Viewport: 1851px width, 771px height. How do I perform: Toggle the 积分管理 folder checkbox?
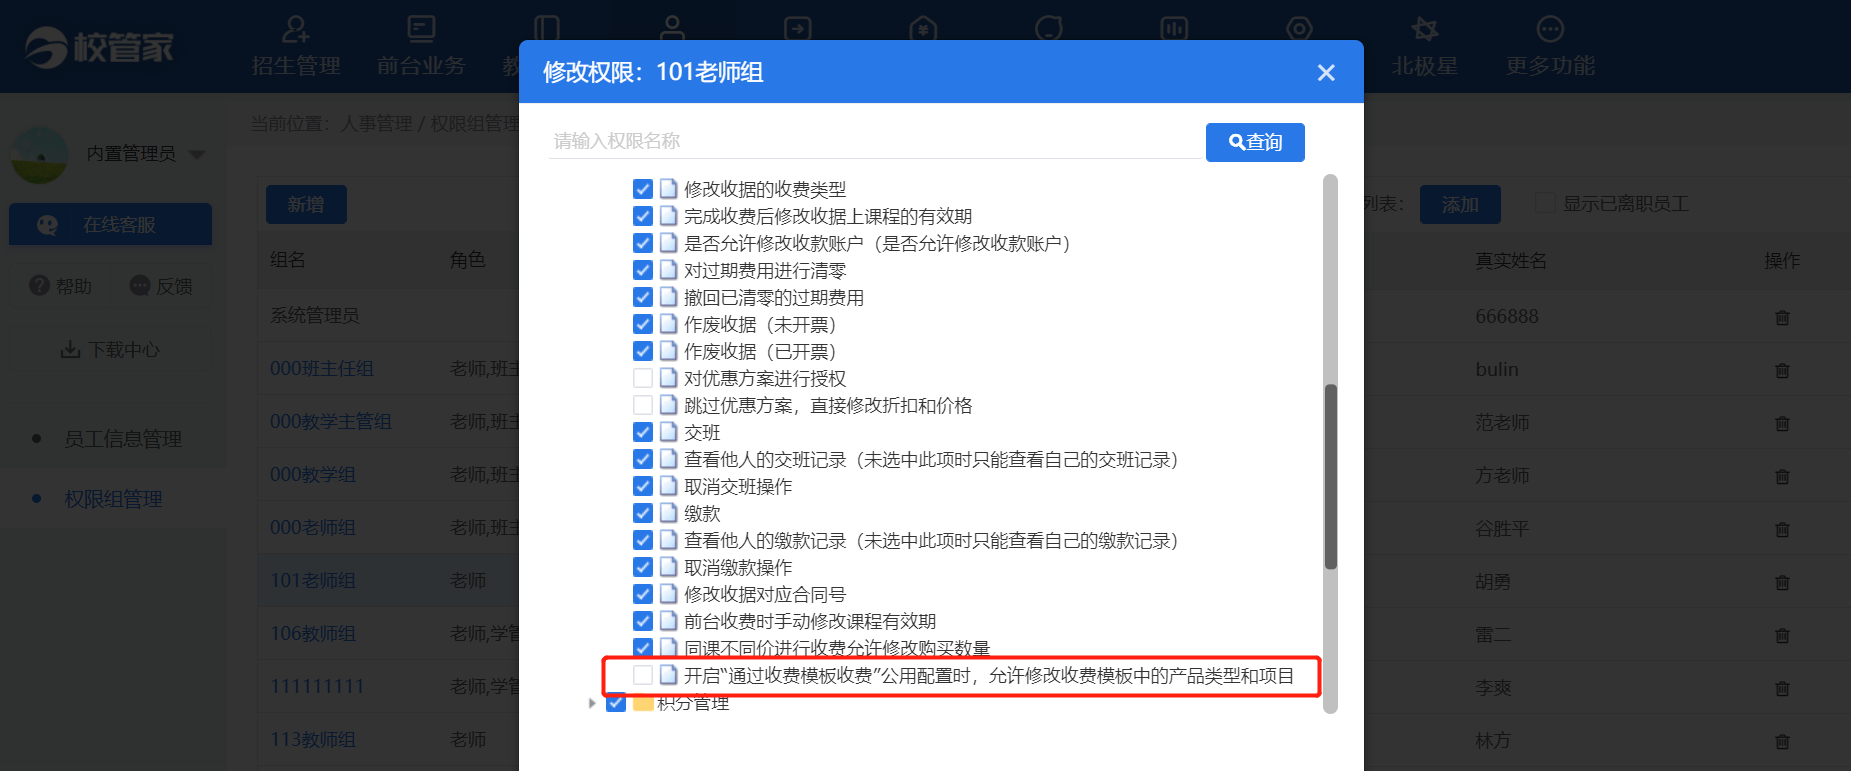point(616,702)
